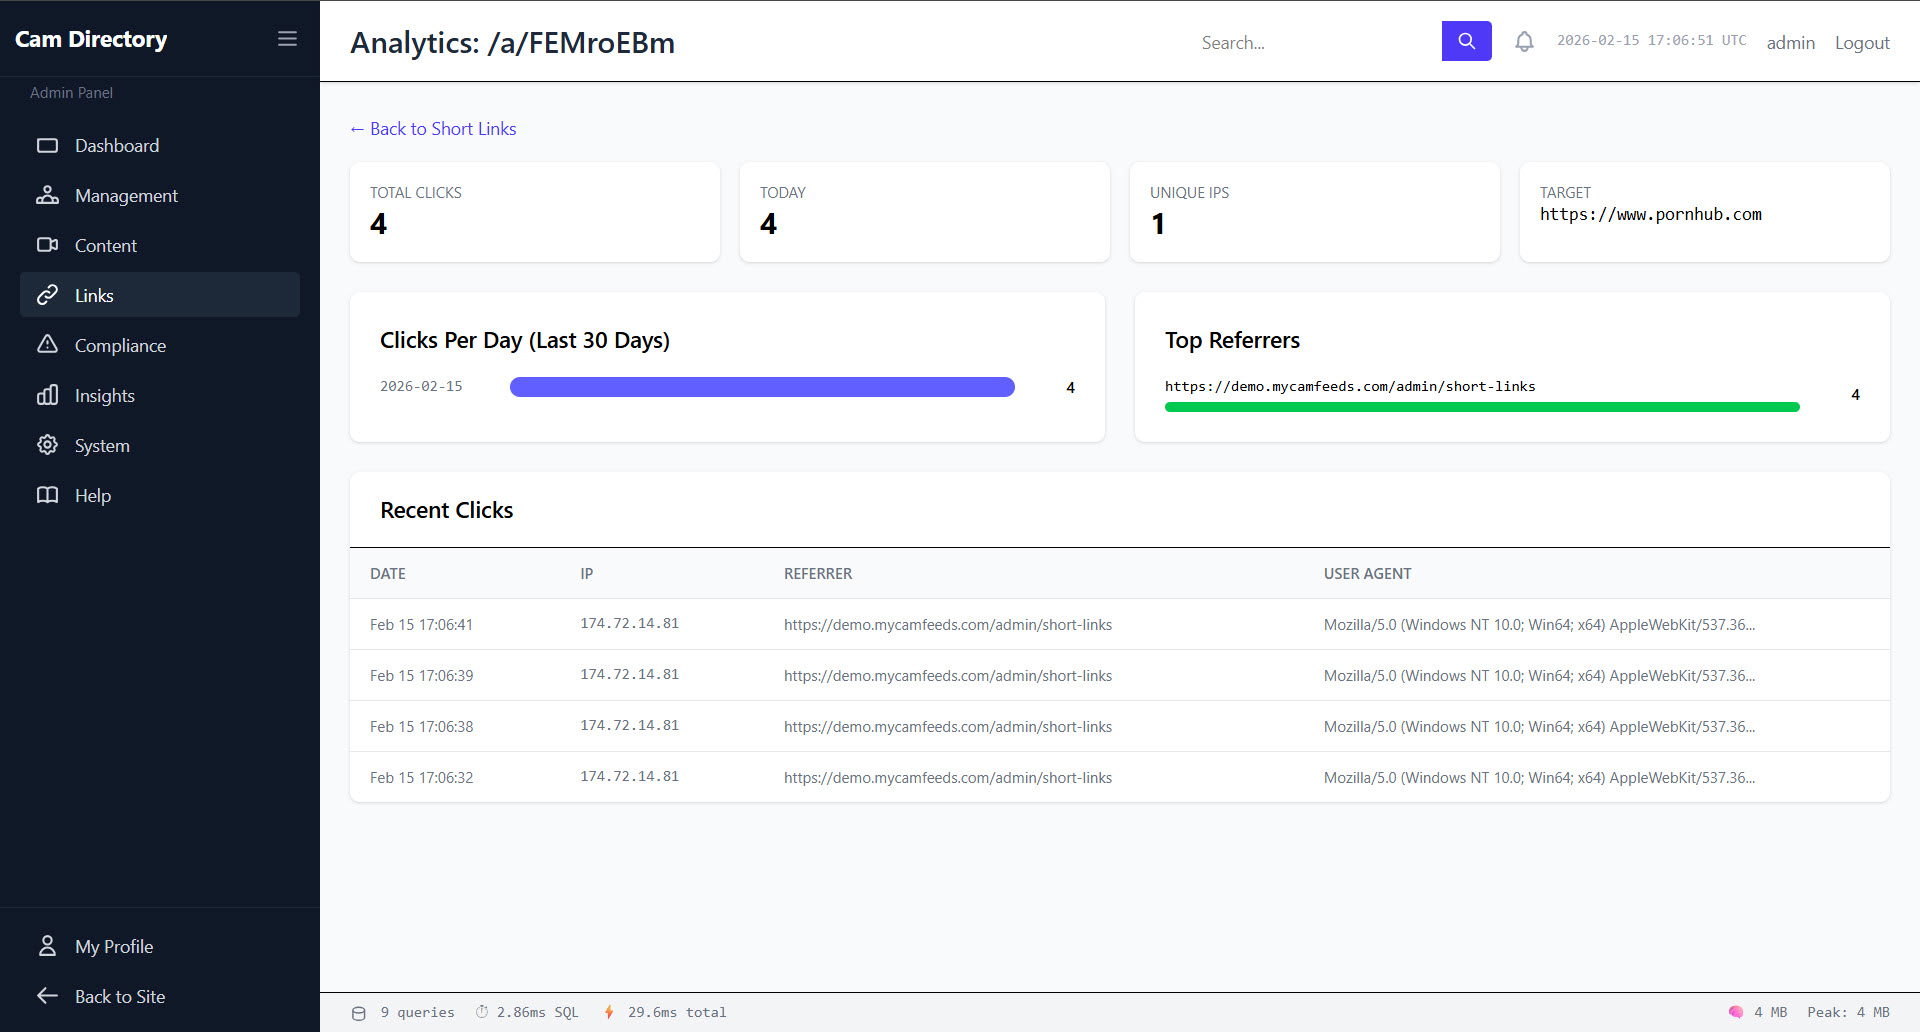Viewport: 1920px width, 1032px height.
Task: Click the Dashboard sidebar icon
Action: (47, 146)
